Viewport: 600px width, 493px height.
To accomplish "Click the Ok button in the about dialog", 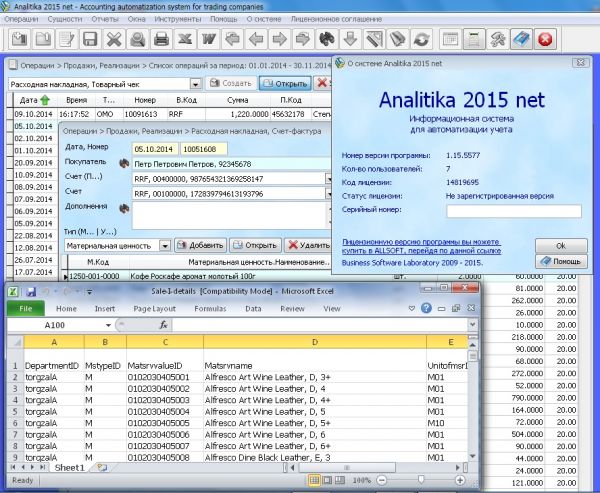I will click(x=561, y=246).
